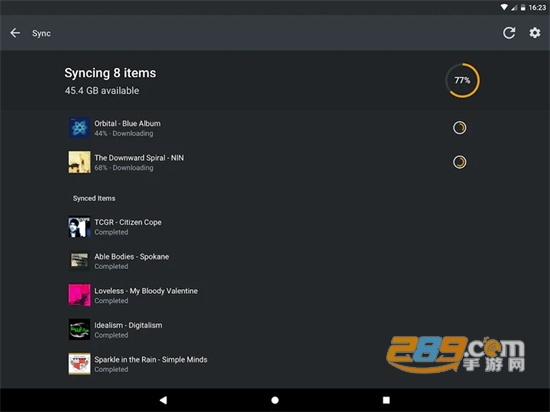The width and height of the screenshot is (550, 412).
Task: Select the Synced Items section header
Action: (94, 198)
